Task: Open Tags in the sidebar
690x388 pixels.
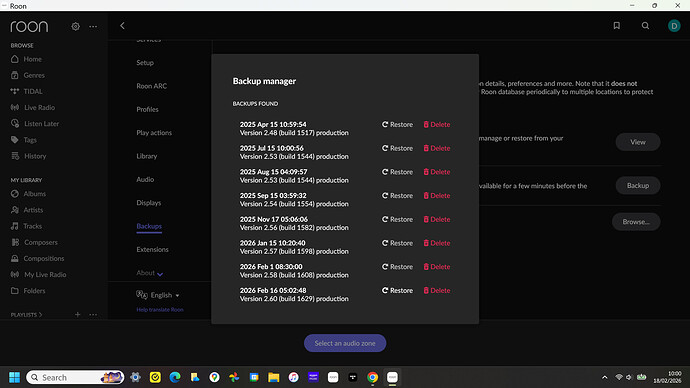Action: click(x=24, y=140)
